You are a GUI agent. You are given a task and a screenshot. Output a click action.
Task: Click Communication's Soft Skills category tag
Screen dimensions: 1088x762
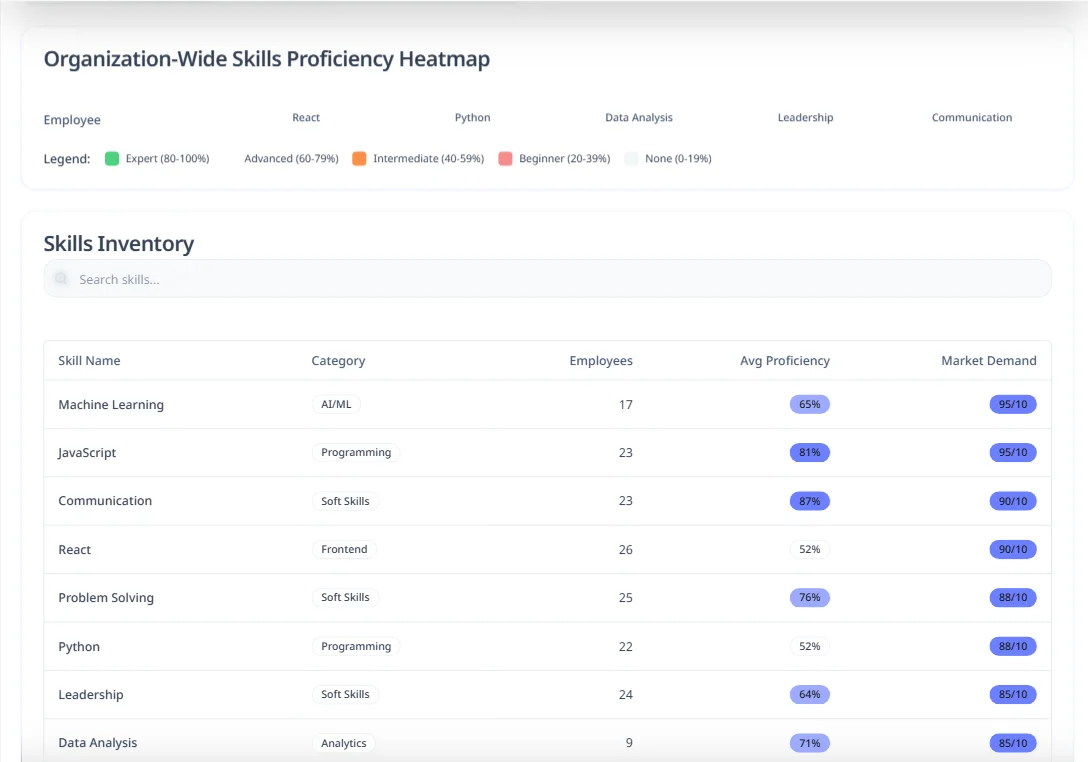(345, 501)
